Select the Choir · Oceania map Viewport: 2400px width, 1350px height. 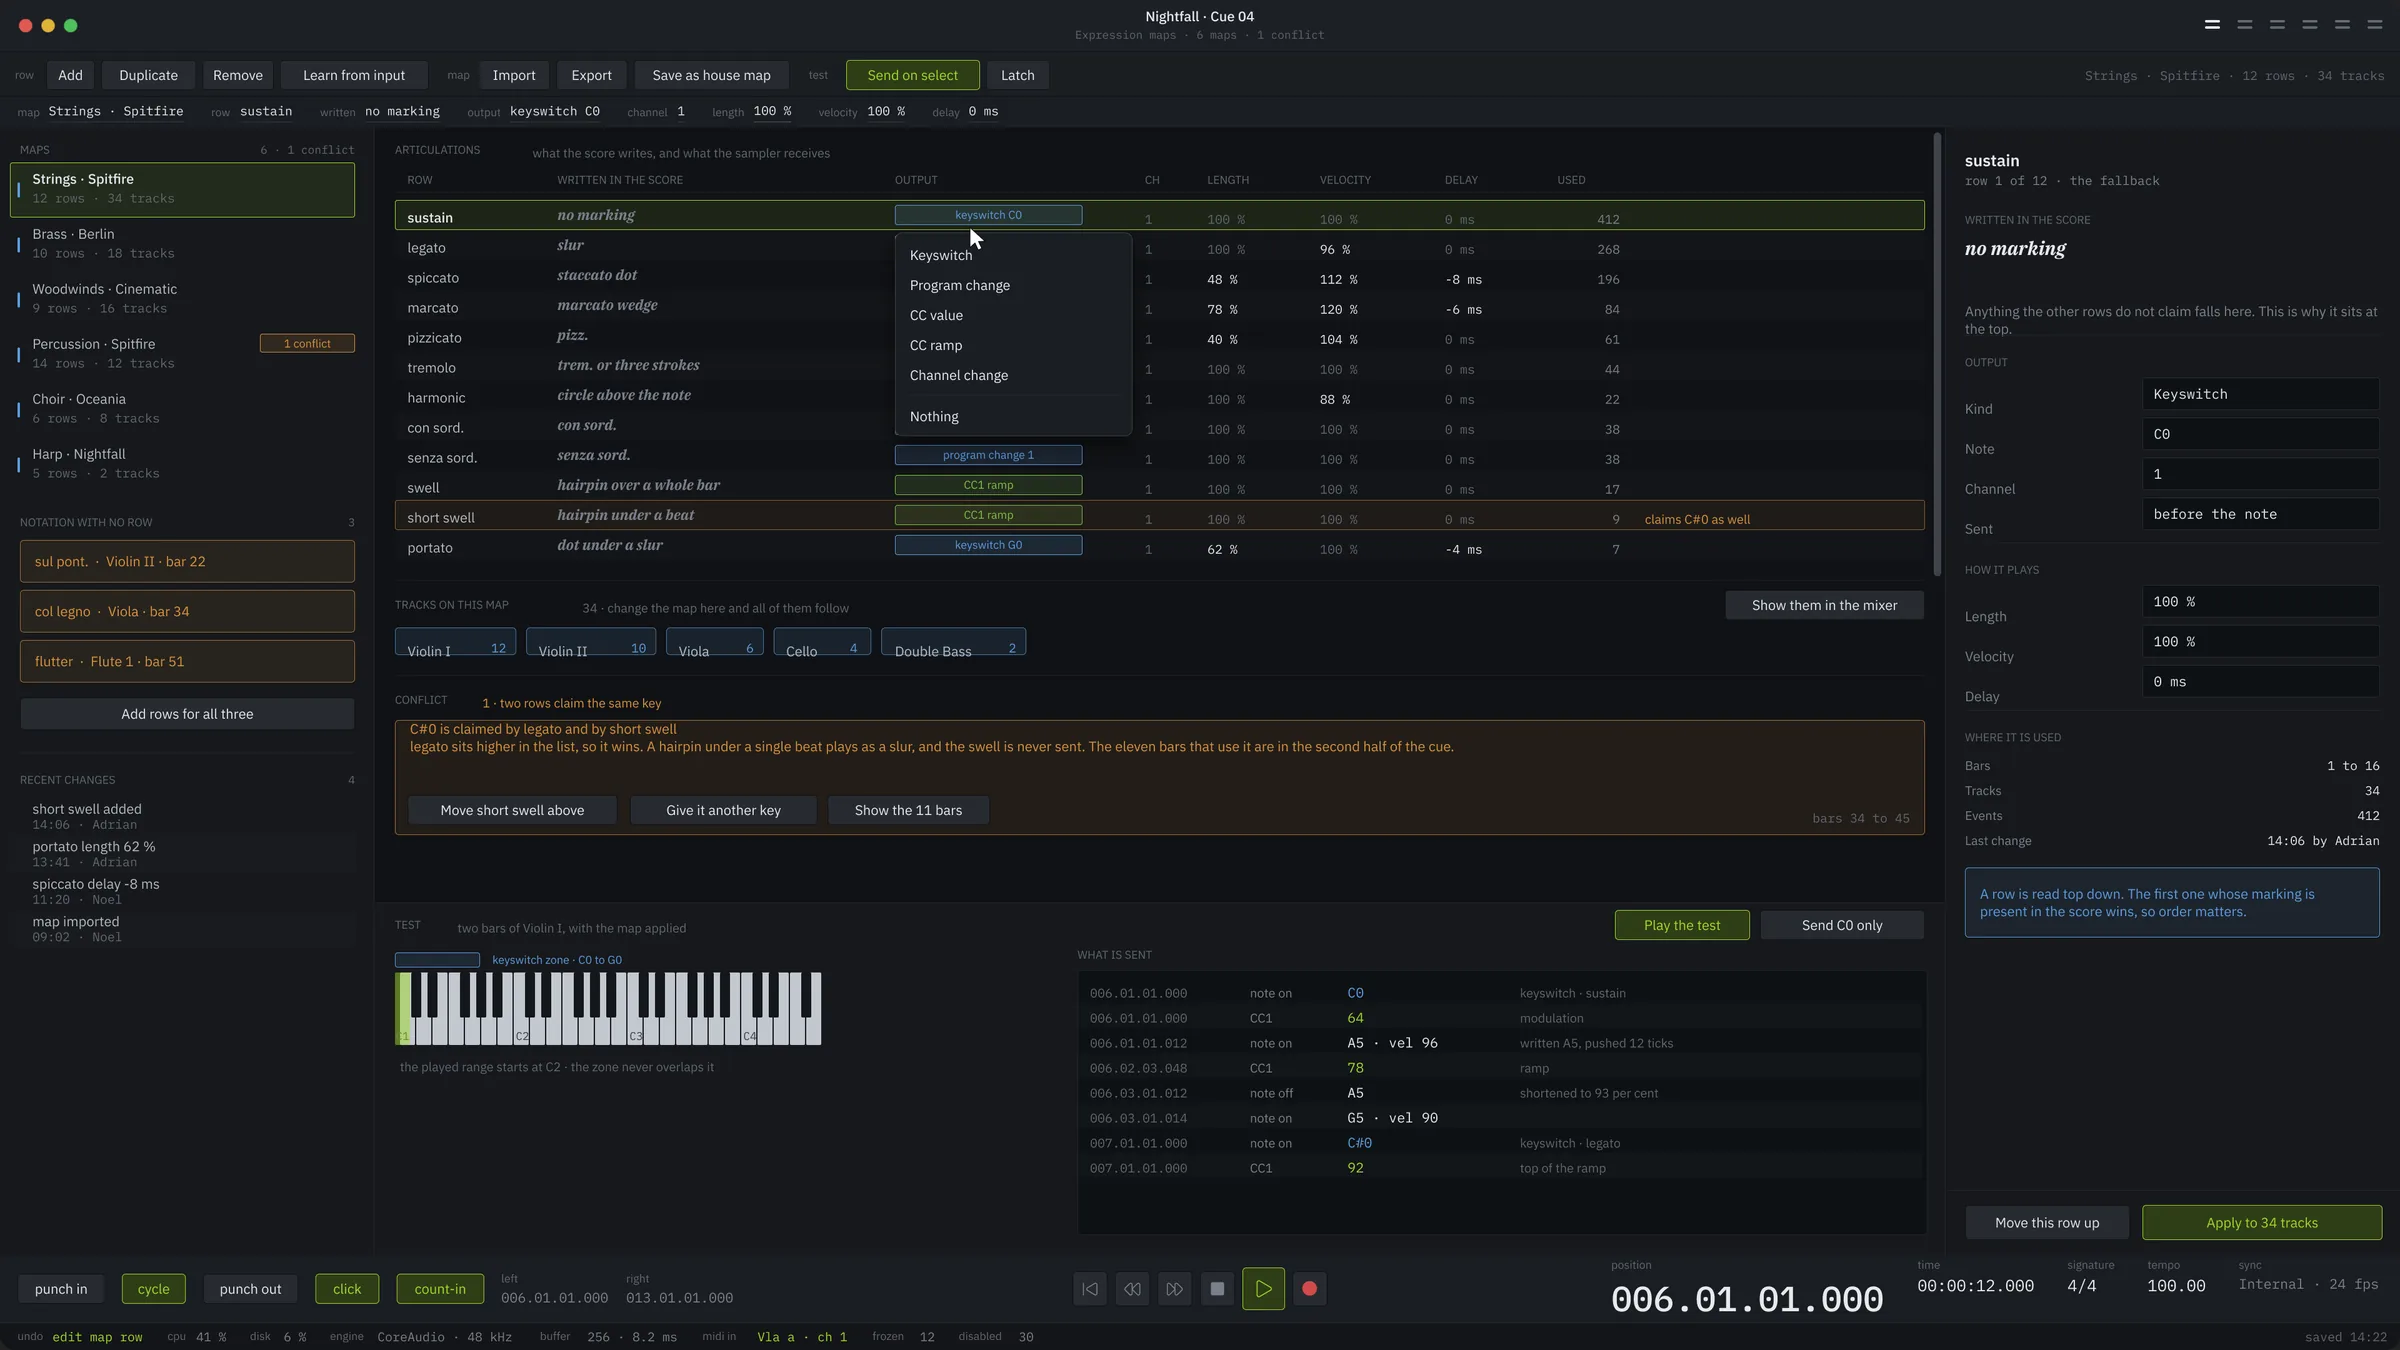[182, 409]
